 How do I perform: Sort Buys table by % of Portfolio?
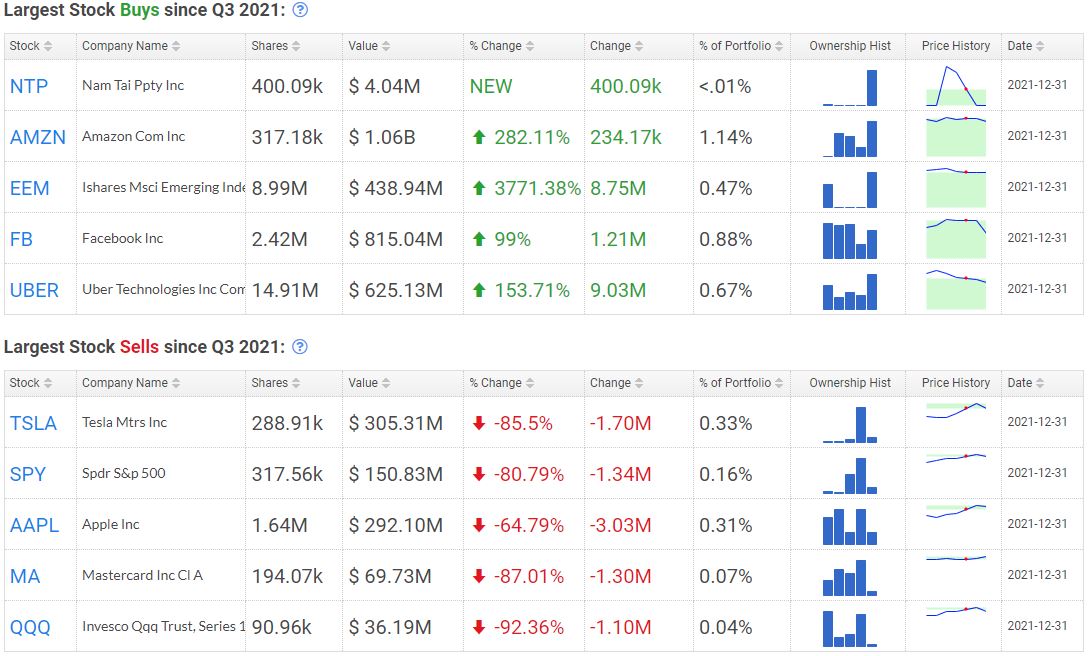click(742, 46)
